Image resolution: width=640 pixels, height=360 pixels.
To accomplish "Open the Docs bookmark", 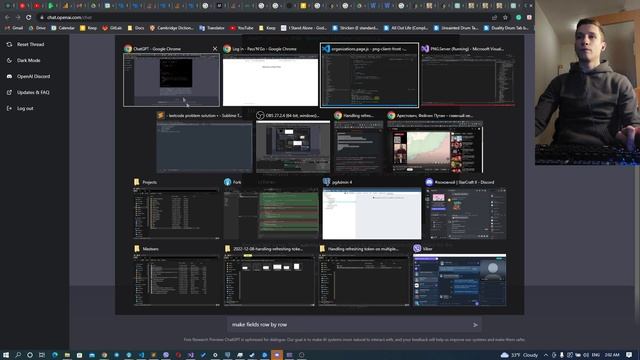I will pos(136,28).
